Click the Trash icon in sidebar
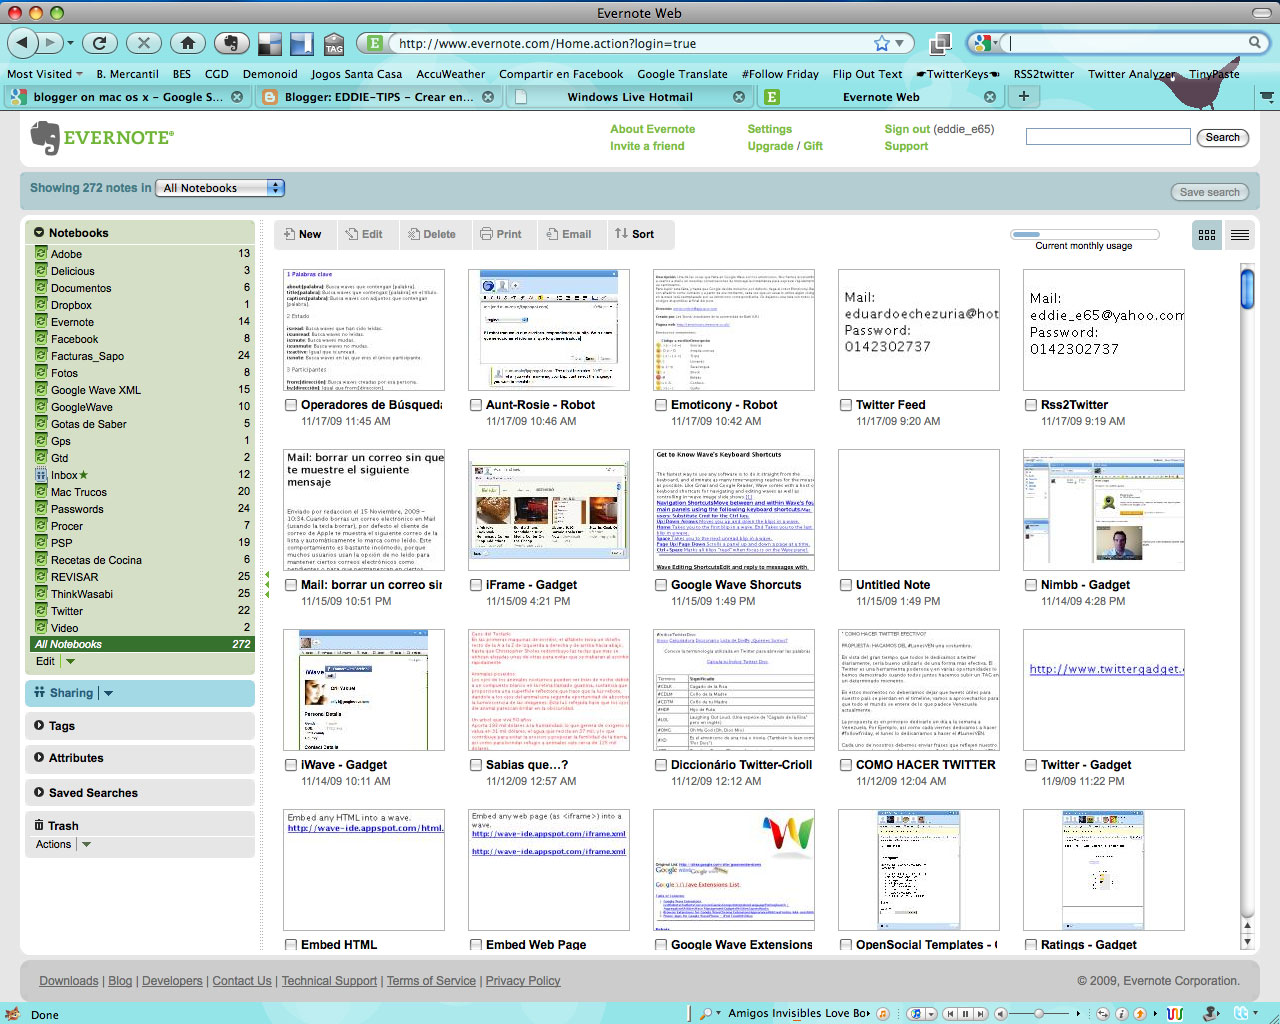The image size is (1280, 1024). [39, 825]
